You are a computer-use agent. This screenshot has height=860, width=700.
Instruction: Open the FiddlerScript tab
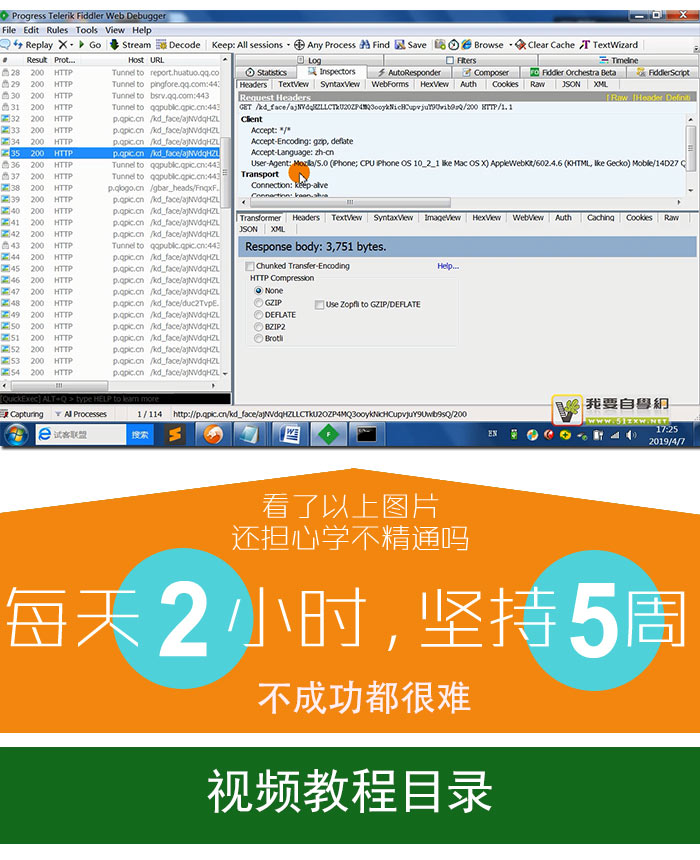(x=663, y=72)
